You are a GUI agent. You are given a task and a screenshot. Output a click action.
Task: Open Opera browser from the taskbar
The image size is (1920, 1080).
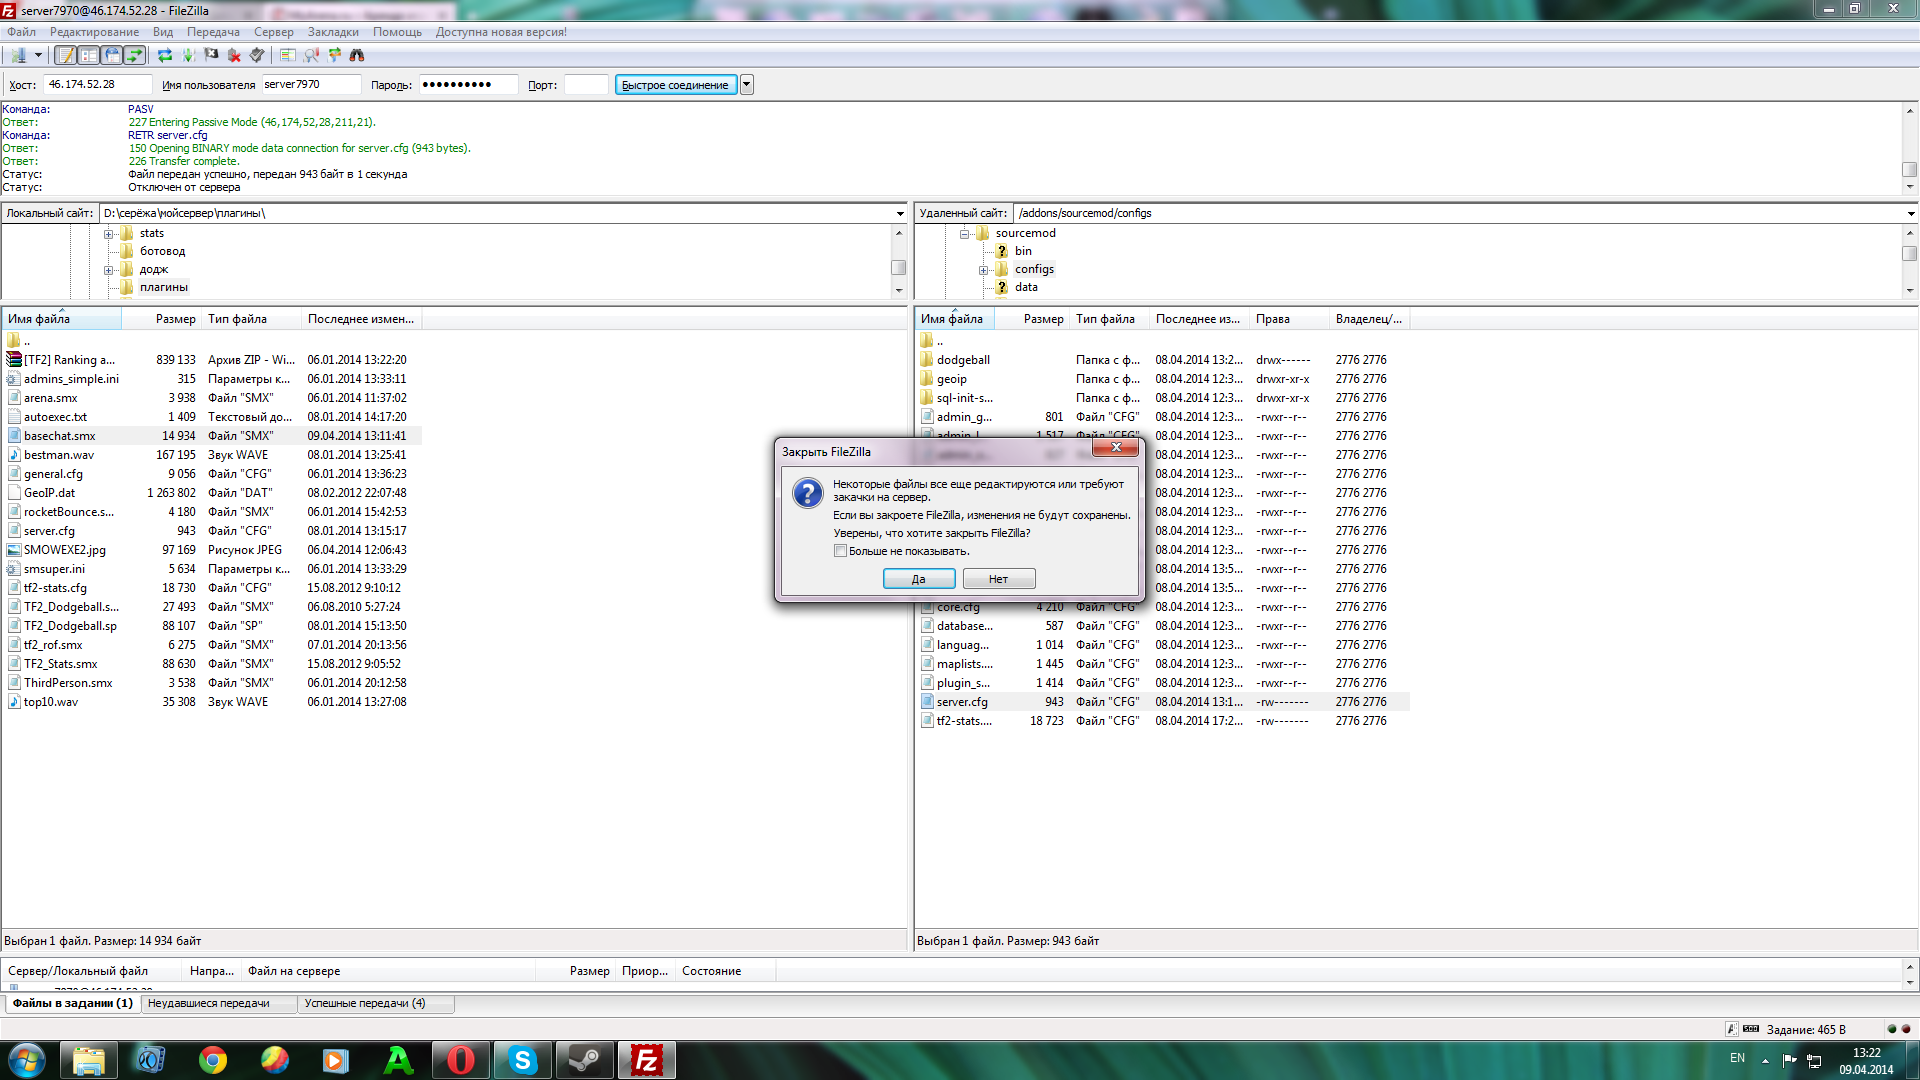tap(461, 1060)
